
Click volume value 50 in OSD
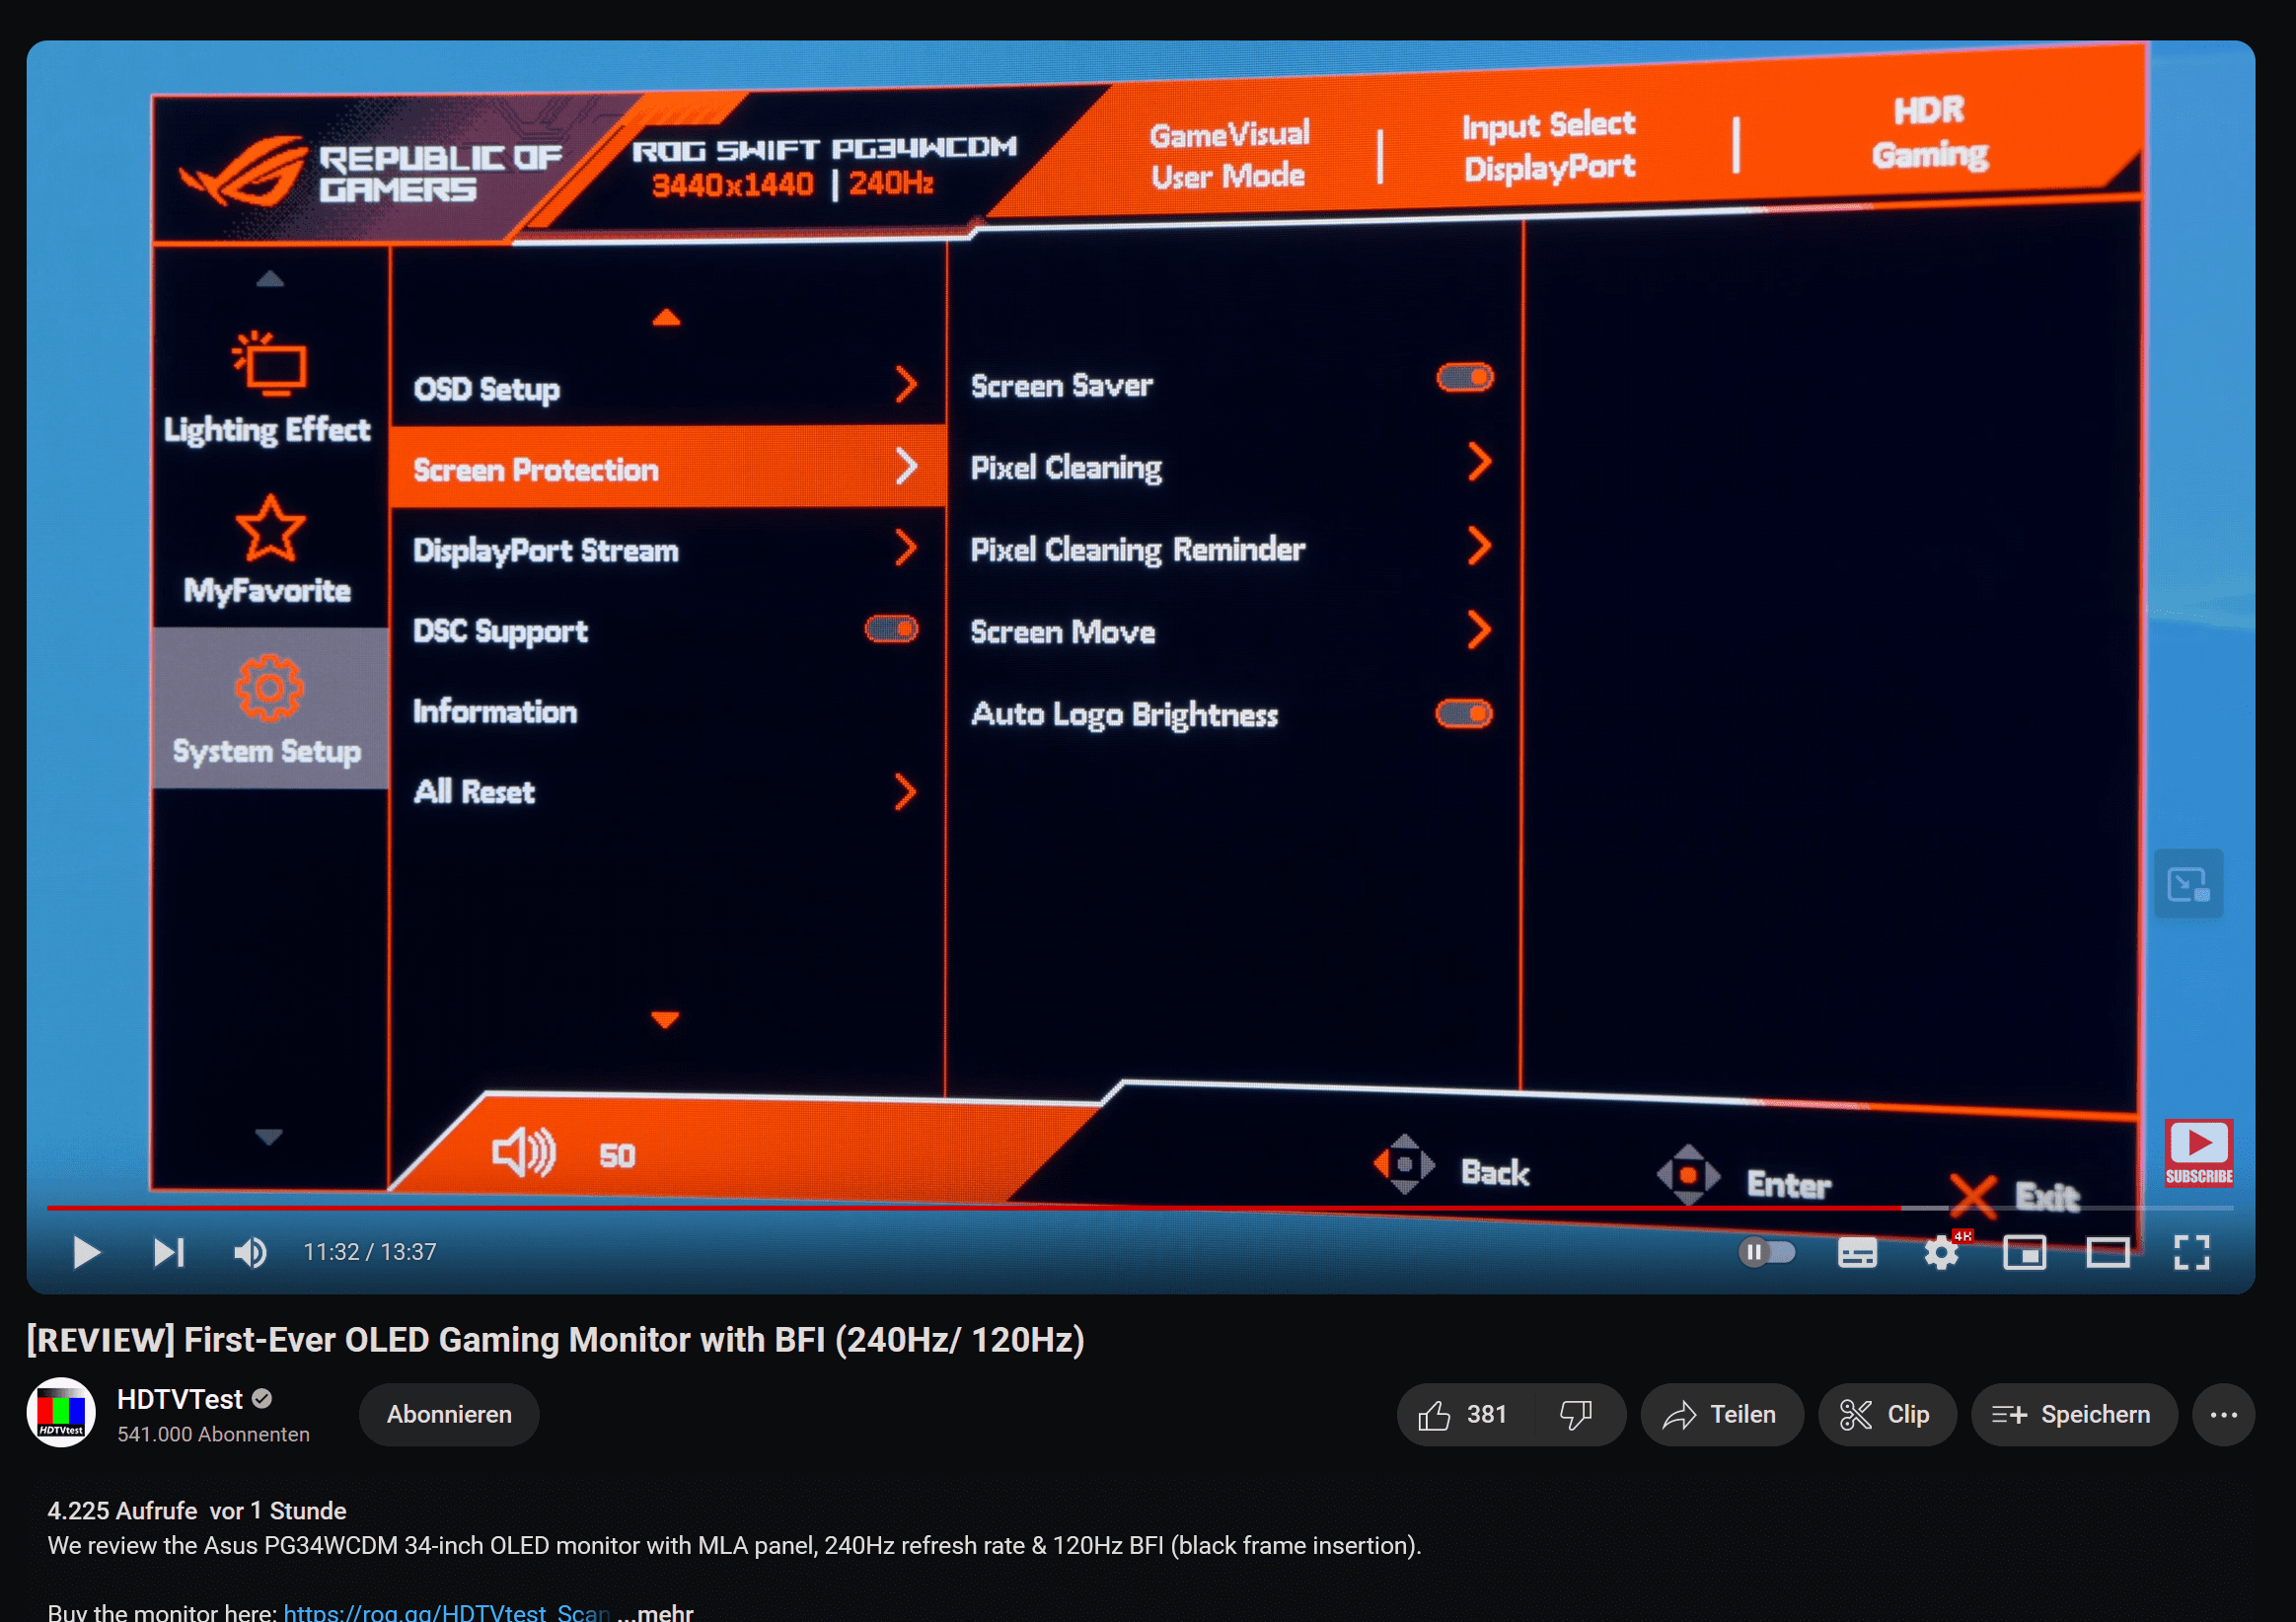click(617, 1155)
